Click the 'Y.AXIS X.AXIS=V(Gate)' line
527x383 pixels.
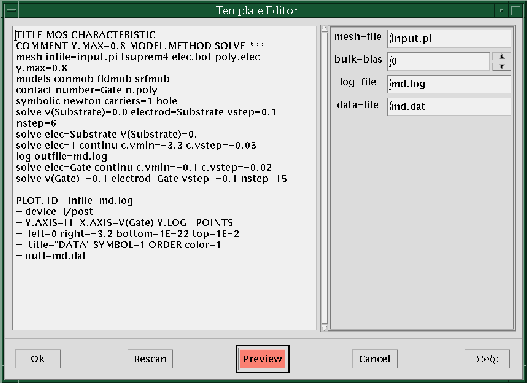(x=124, y=223)
